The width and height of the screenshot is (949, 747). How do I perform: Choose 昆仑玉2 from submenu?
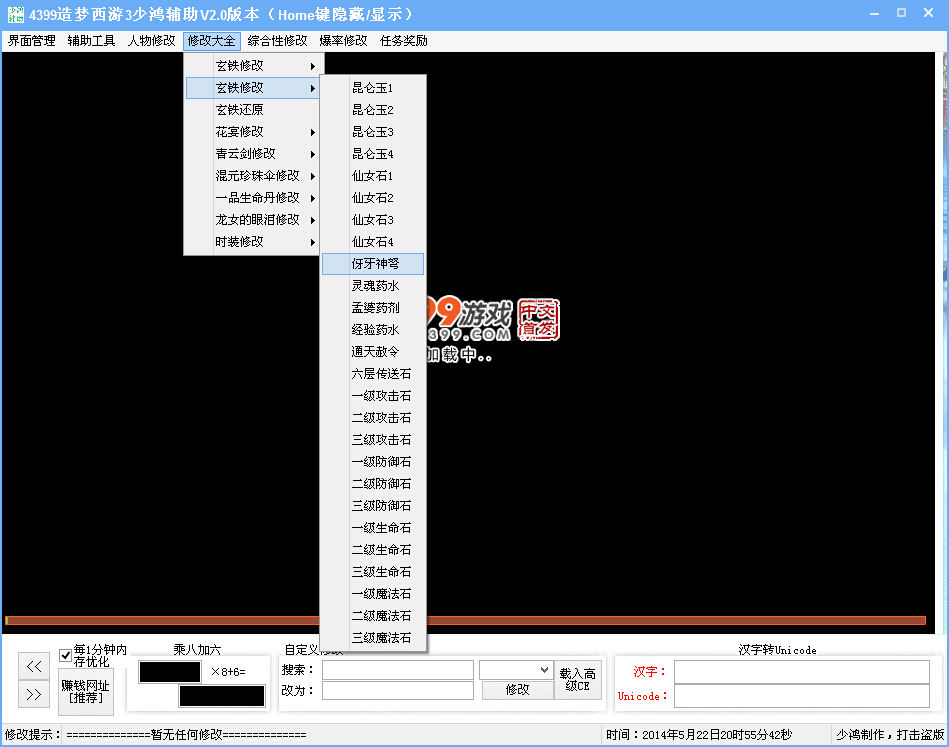coord(373,110)
